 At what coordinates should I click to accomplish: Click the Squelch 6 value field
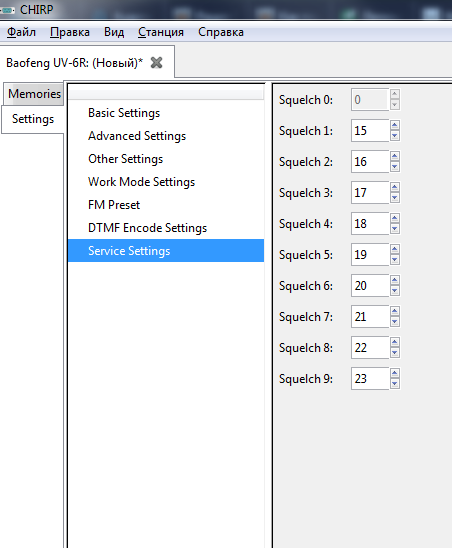point(370,286)
